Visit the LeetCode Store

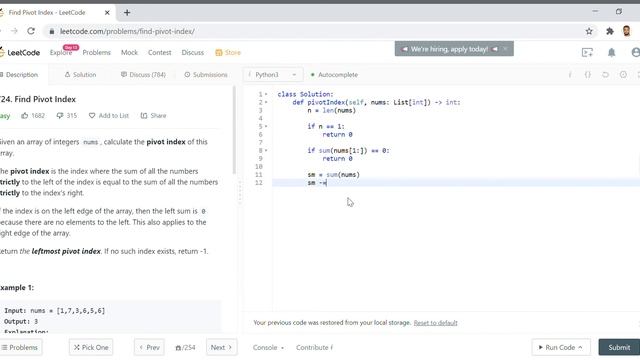coord(228,52)
